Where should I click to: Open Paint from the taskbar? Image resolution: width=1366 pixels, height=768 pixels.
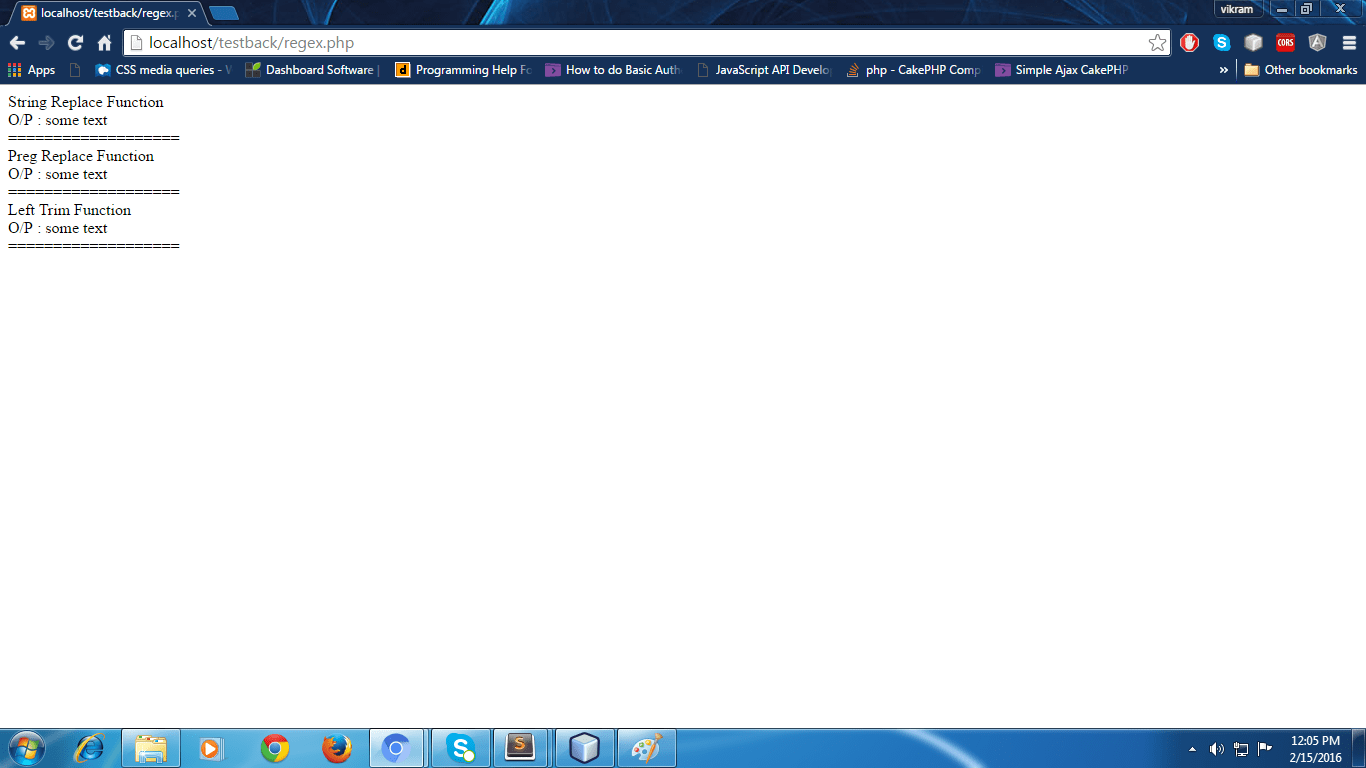tap(647, 748)
